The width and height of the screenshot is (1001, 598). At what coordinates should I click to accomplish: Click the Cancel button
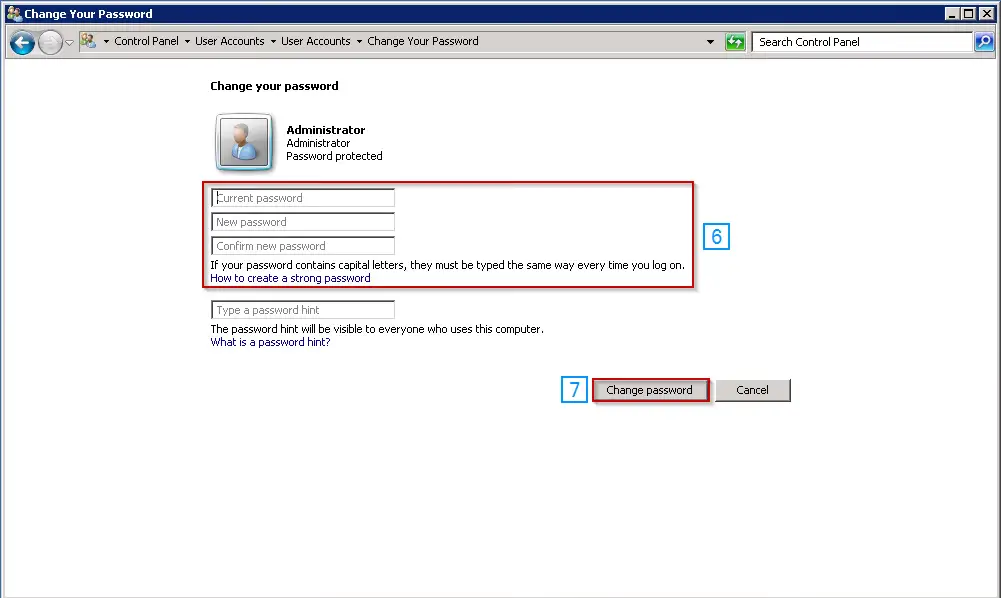point(752,390)
